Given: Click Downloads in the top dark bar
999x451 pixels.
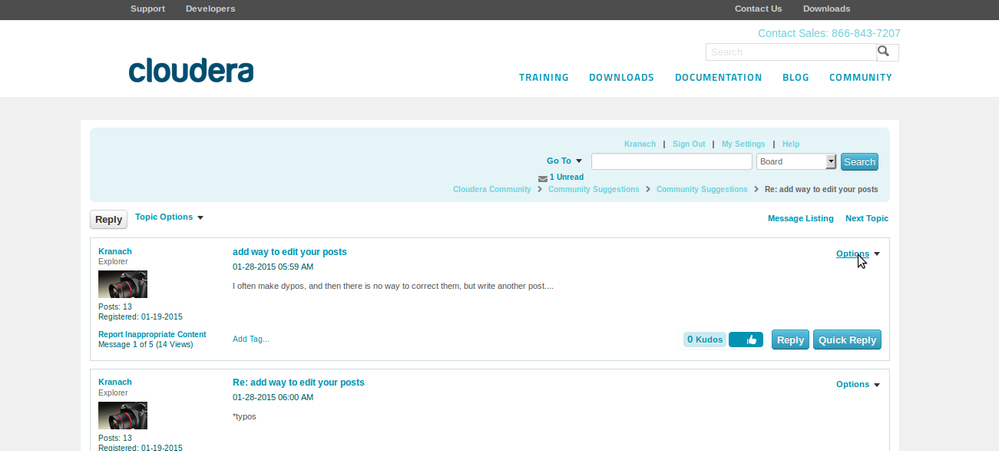Looking at the screenshot, I should pos(826,9).
